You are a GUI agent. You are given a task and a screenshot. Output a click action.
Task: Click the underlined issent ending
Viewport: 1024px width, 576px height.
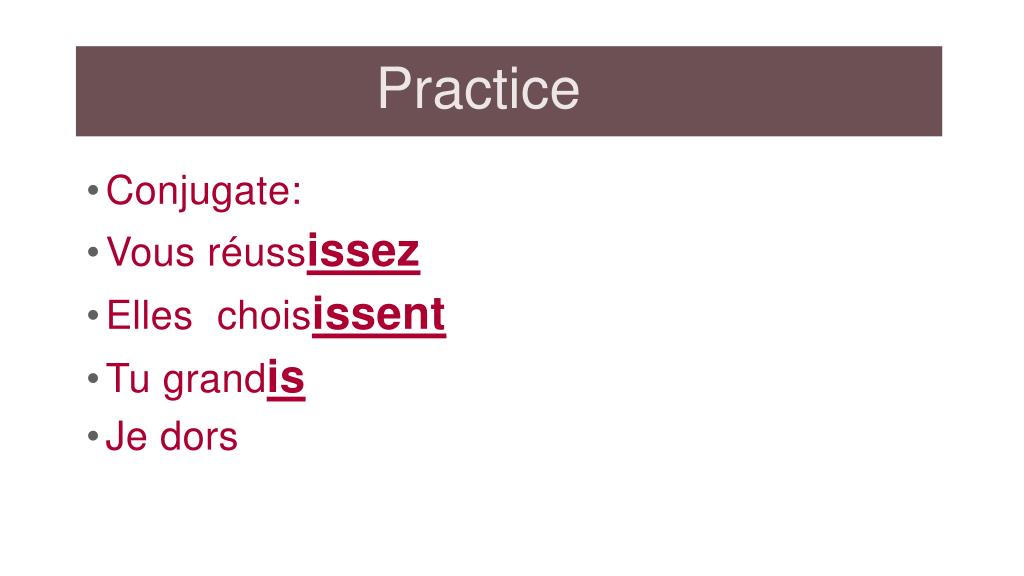pos(379,315)
